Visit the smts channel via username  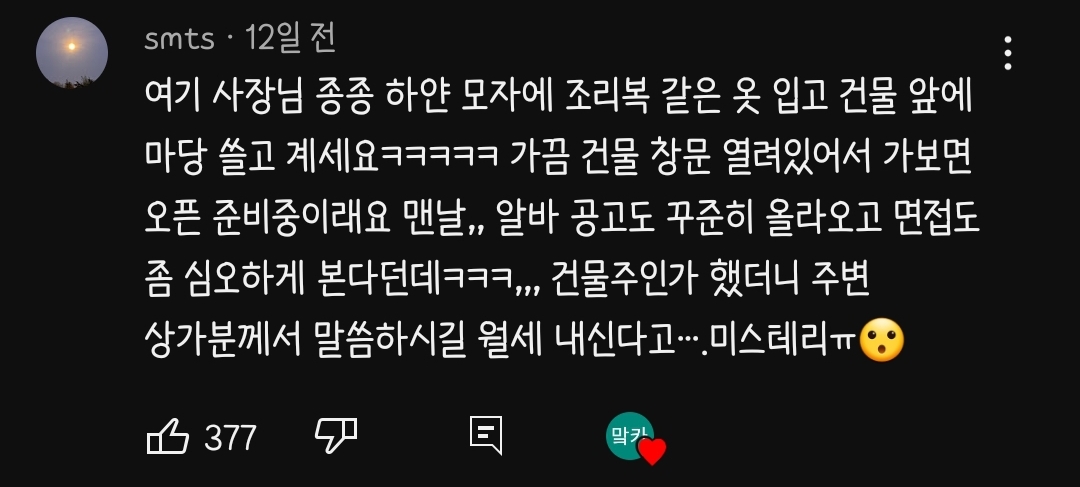pyautogui.click(x=179, y=39)
